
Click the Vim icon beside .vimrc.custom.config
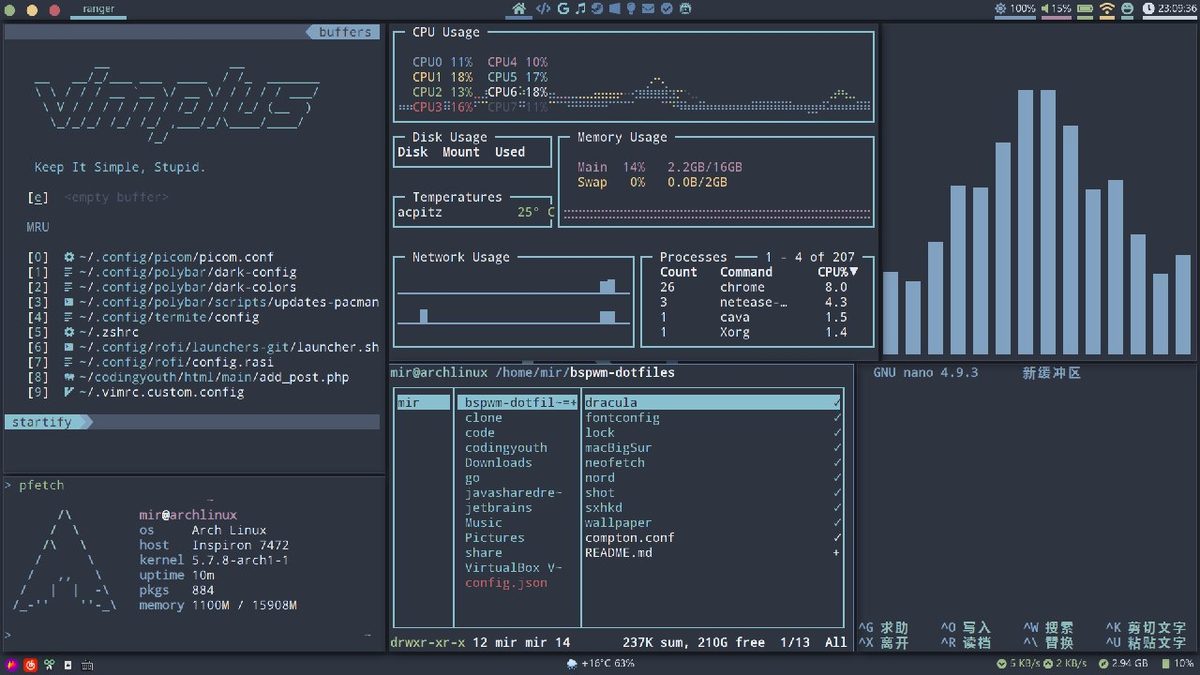[68, 392]
